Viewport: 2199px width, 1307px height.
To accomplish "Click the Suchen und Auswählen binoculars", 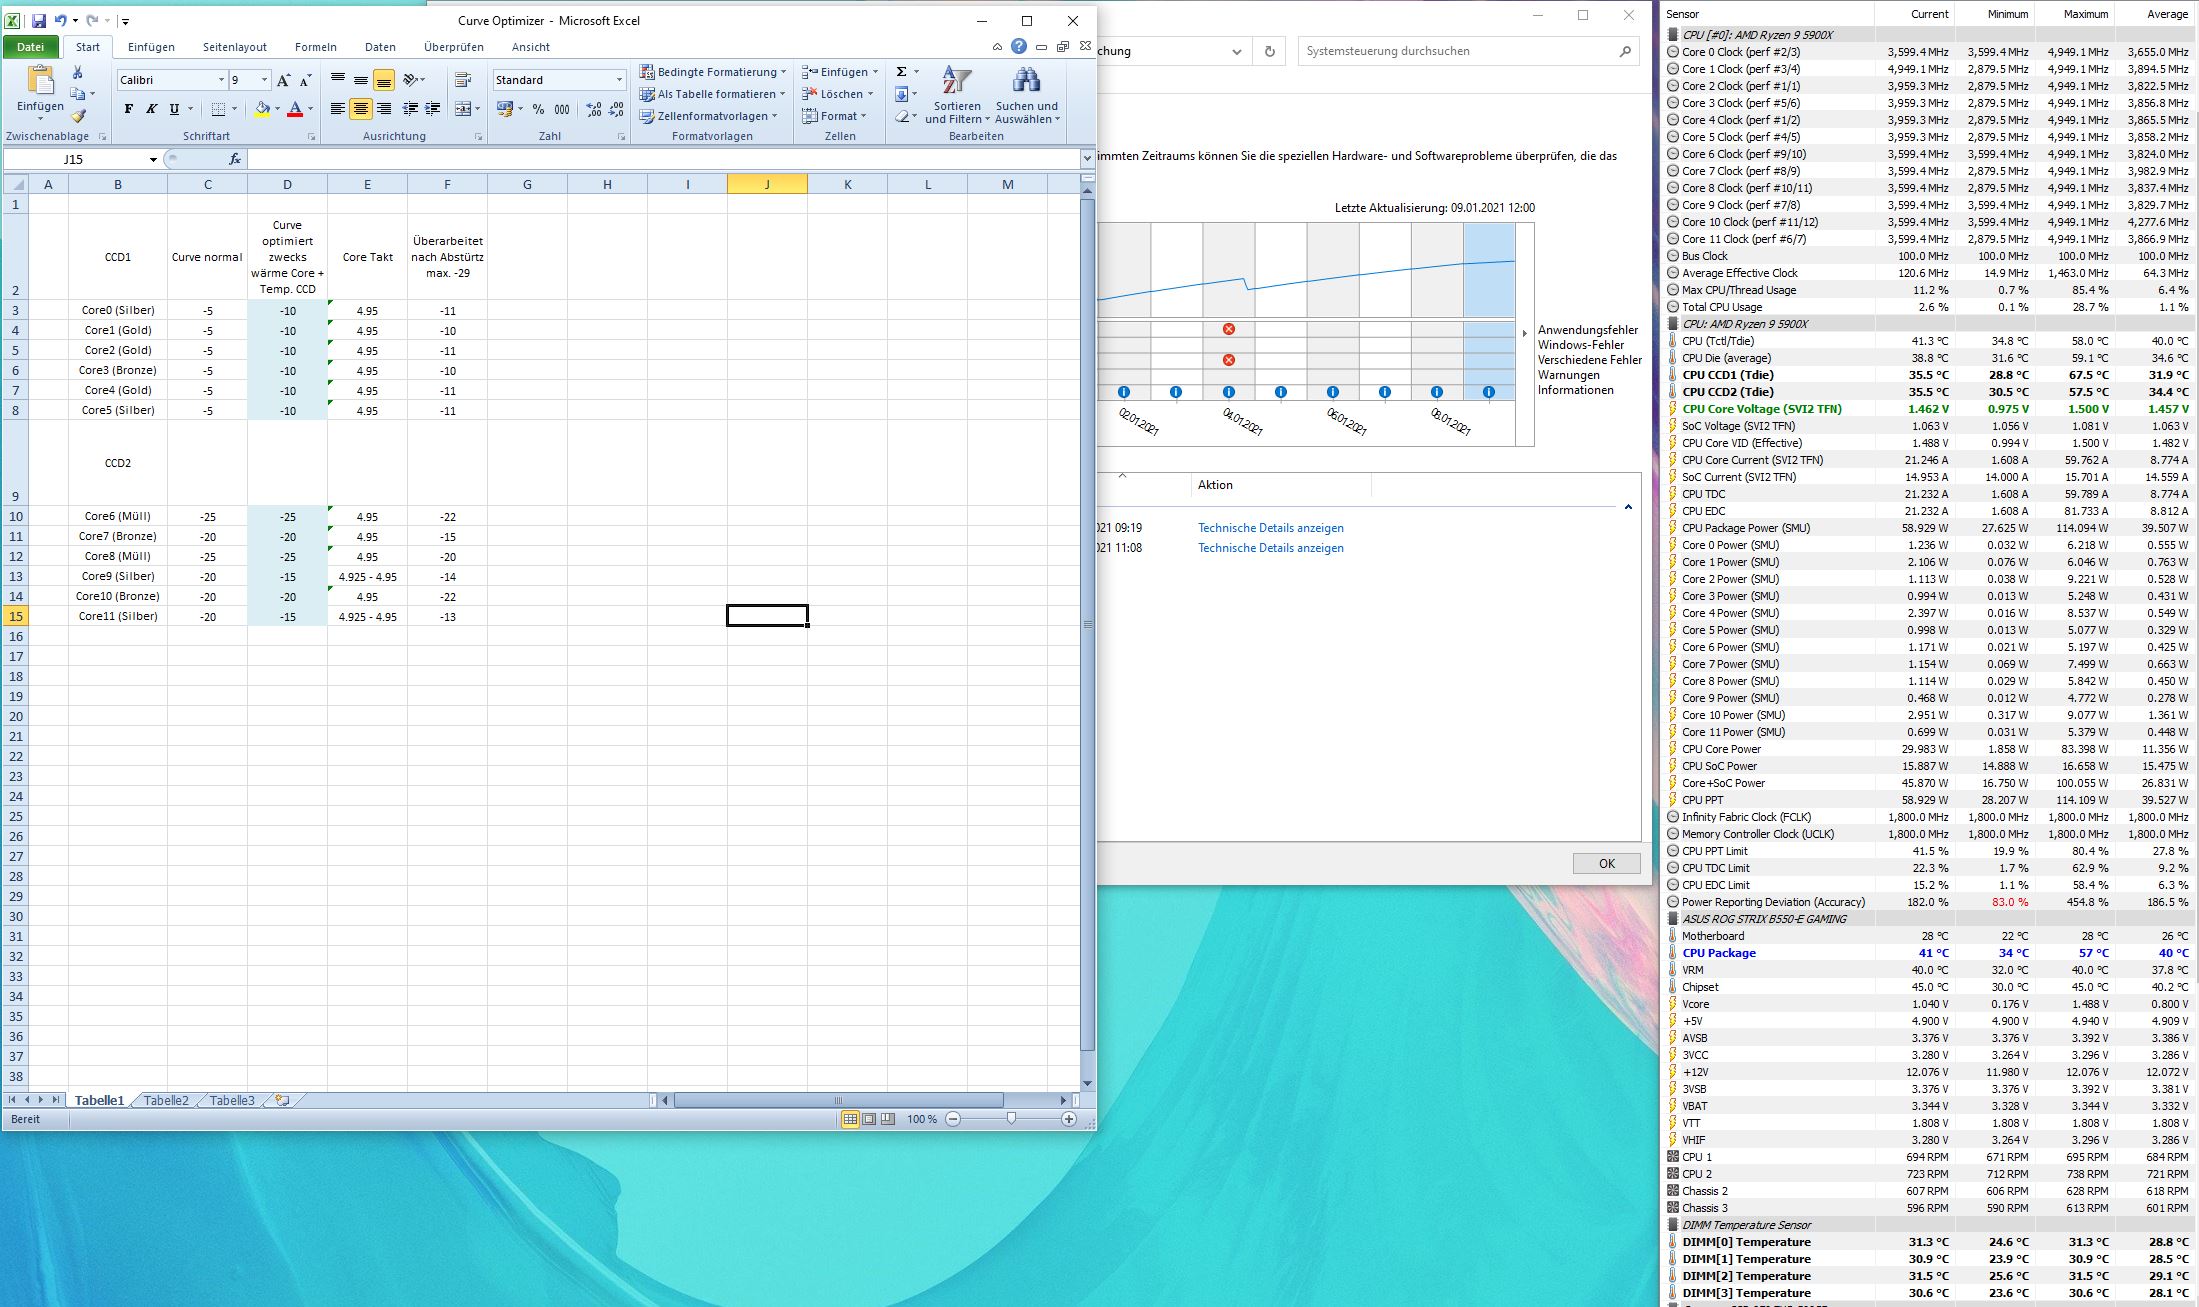I will [x=1026, y=96].
